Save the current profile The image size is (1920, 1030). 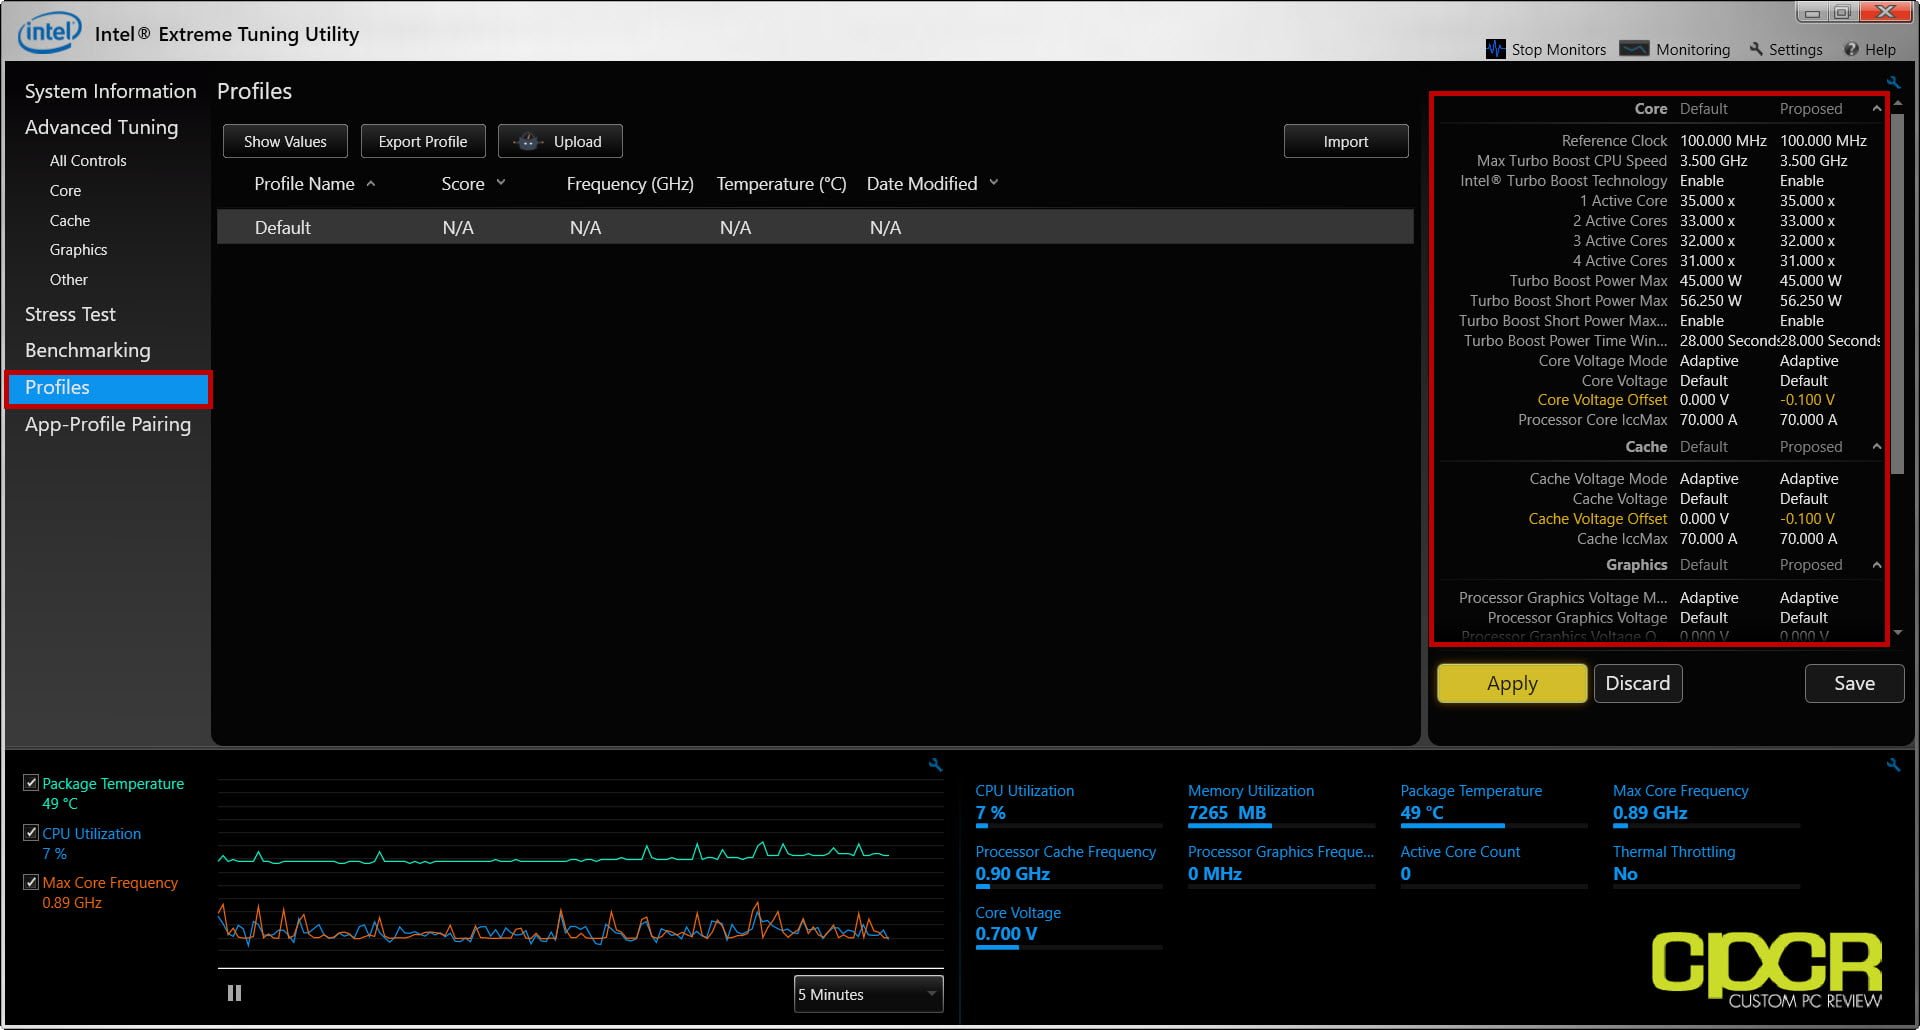[x=1854, y=683]
